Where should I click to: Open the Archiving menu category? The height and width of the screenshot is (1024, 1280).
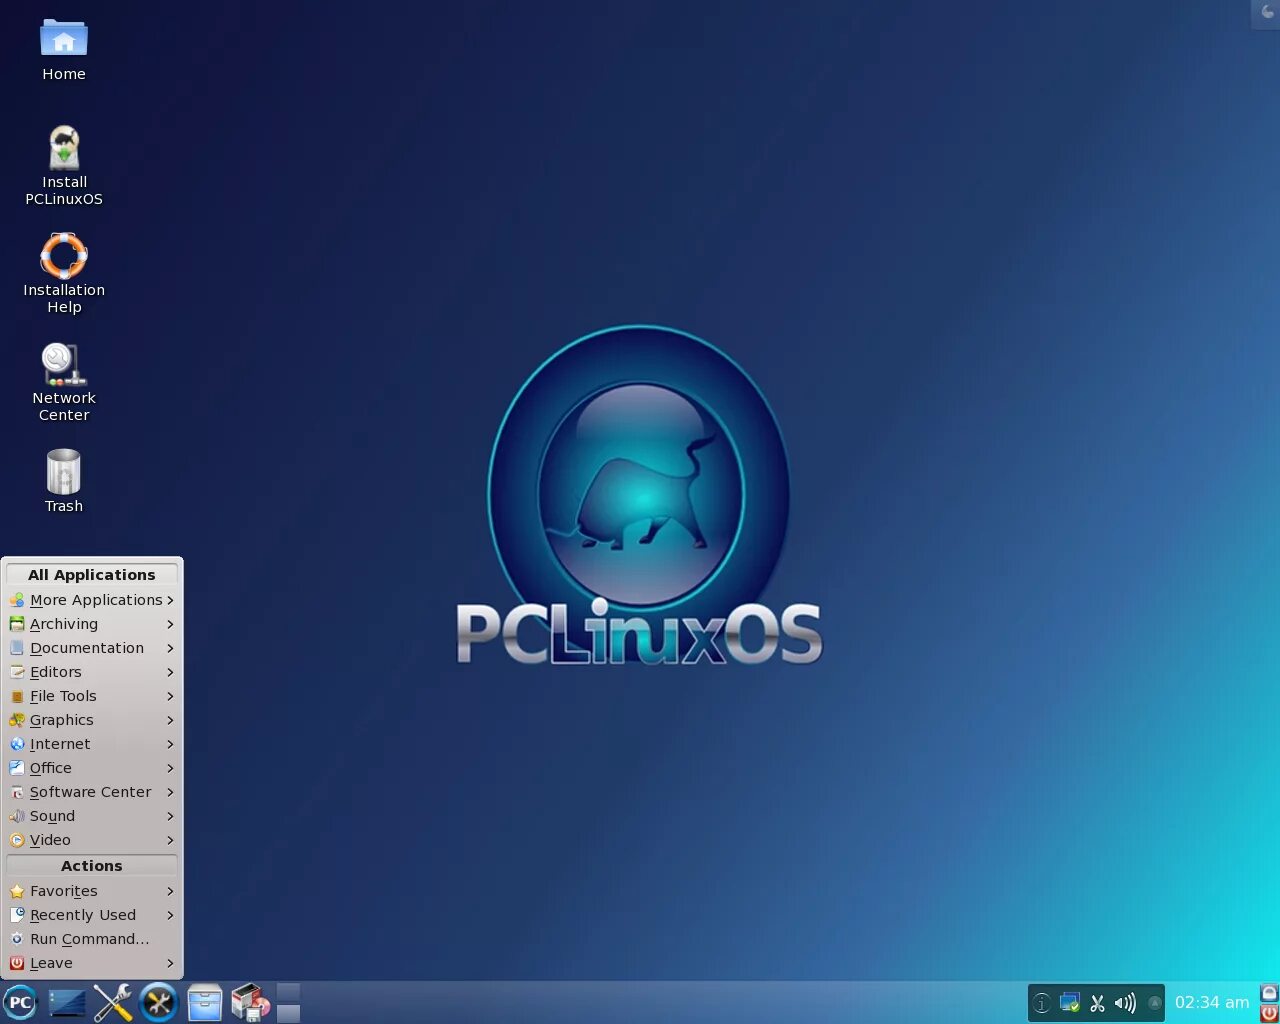tap(92, 624)
